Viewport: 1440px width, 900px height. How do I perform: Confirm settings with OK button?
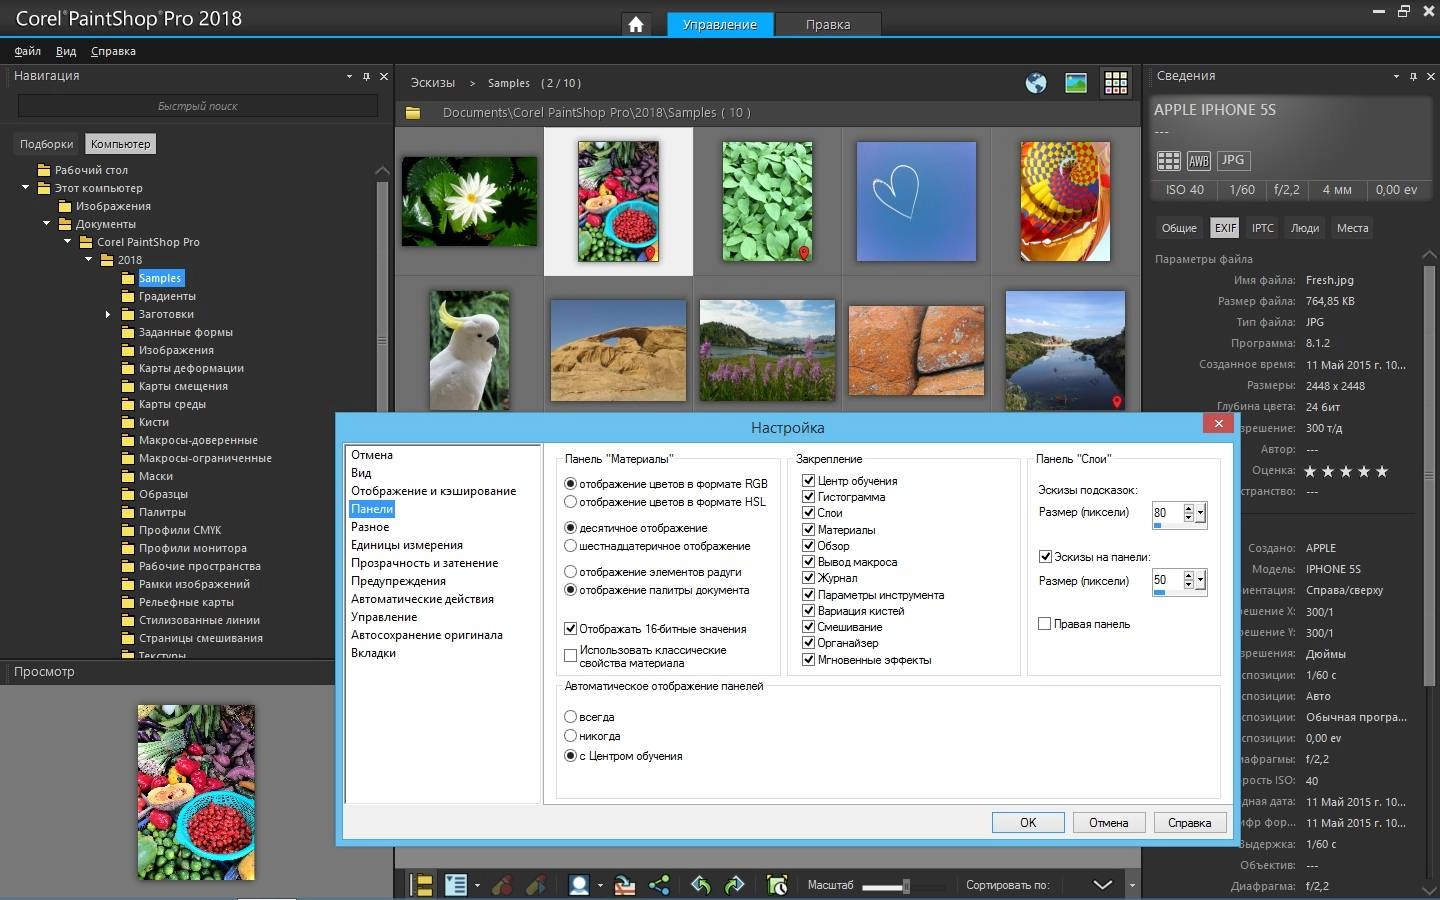[x=1028, y=822]
